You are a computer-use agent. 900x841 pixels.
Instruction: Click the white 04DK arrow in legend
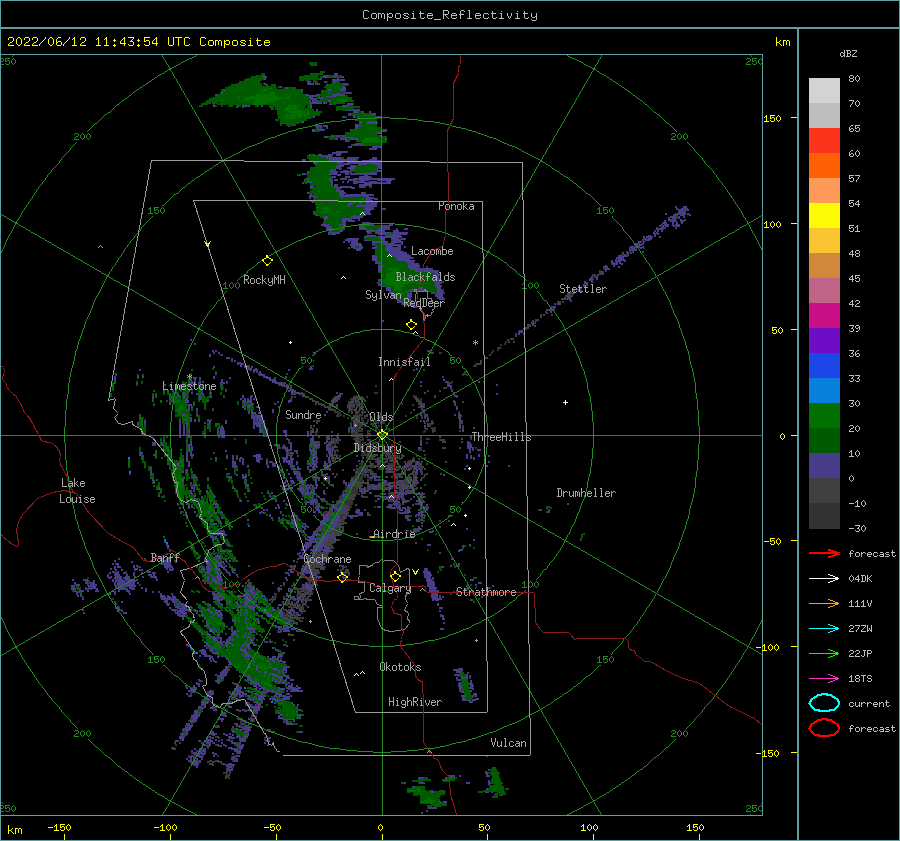point(824,579)
